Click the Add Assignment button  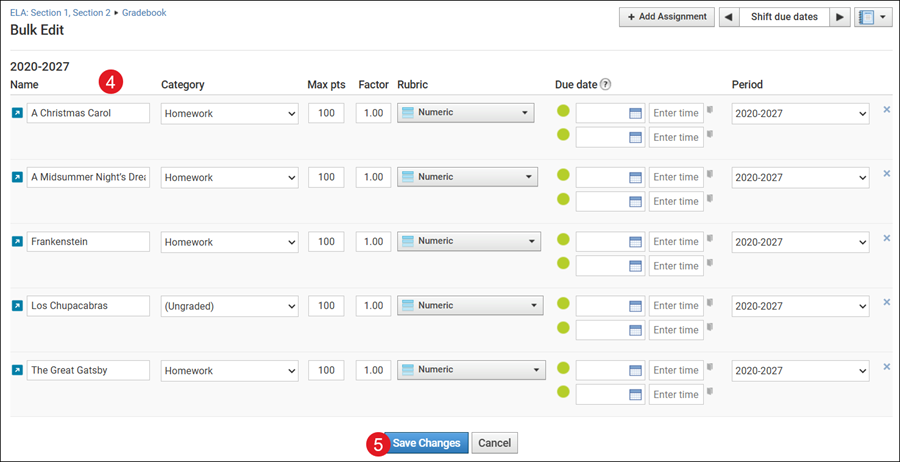[666, 17]
